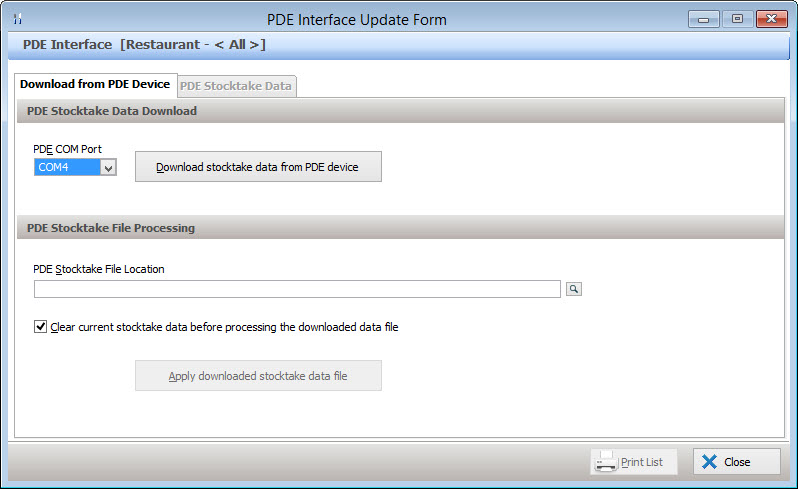Screen dimensions: 798x489
Task: Switch to the Download from PDE Device tab
Action: (95, 85)
